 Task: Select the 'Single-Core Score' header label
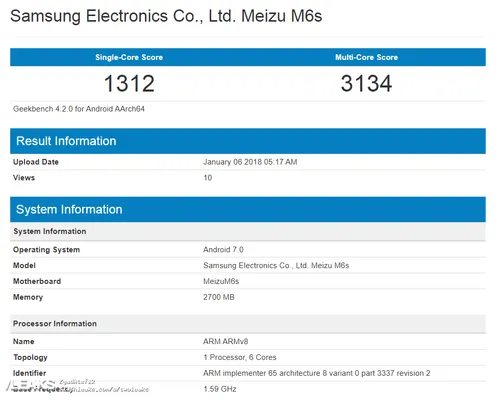coord(129,57)
